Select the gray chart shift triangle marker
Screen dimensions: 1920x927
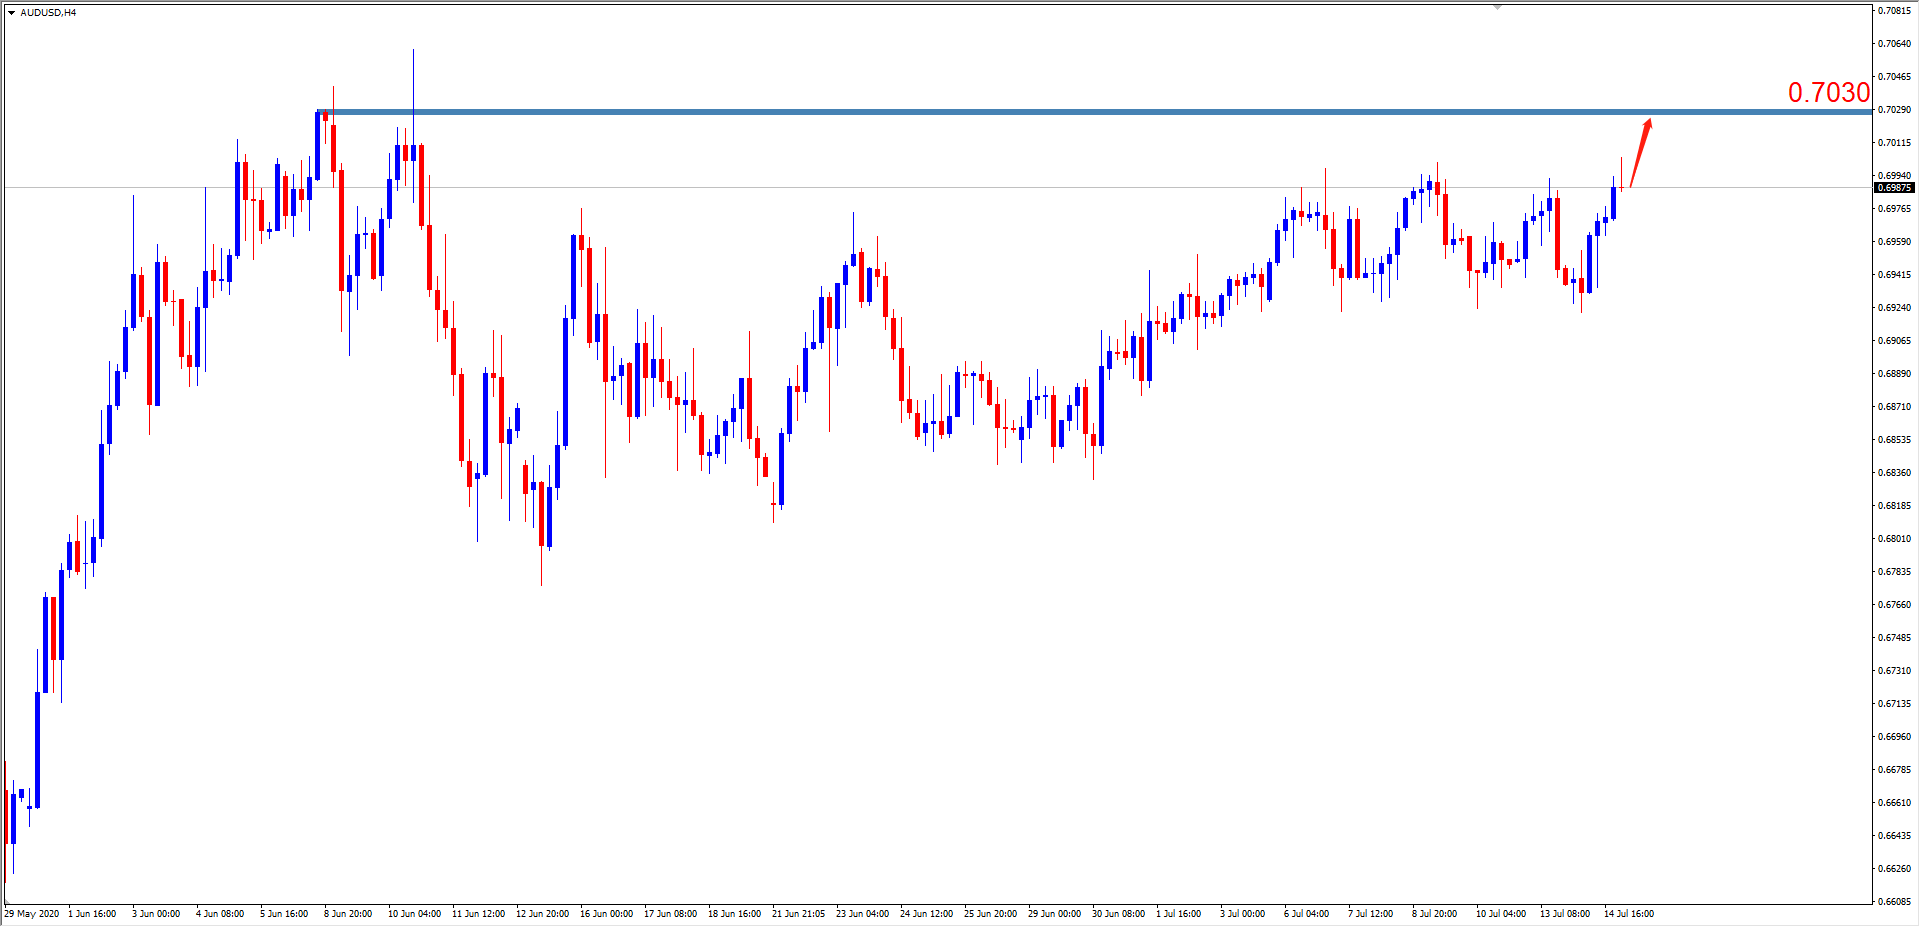(x=1497, y=7)
